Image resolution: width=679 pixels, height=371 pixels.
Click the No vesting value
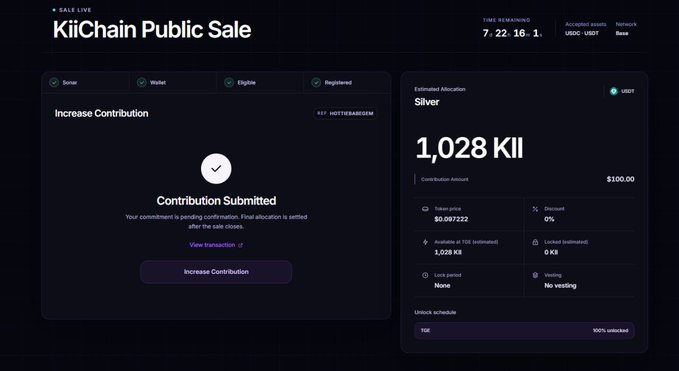(x=560, y=286)
